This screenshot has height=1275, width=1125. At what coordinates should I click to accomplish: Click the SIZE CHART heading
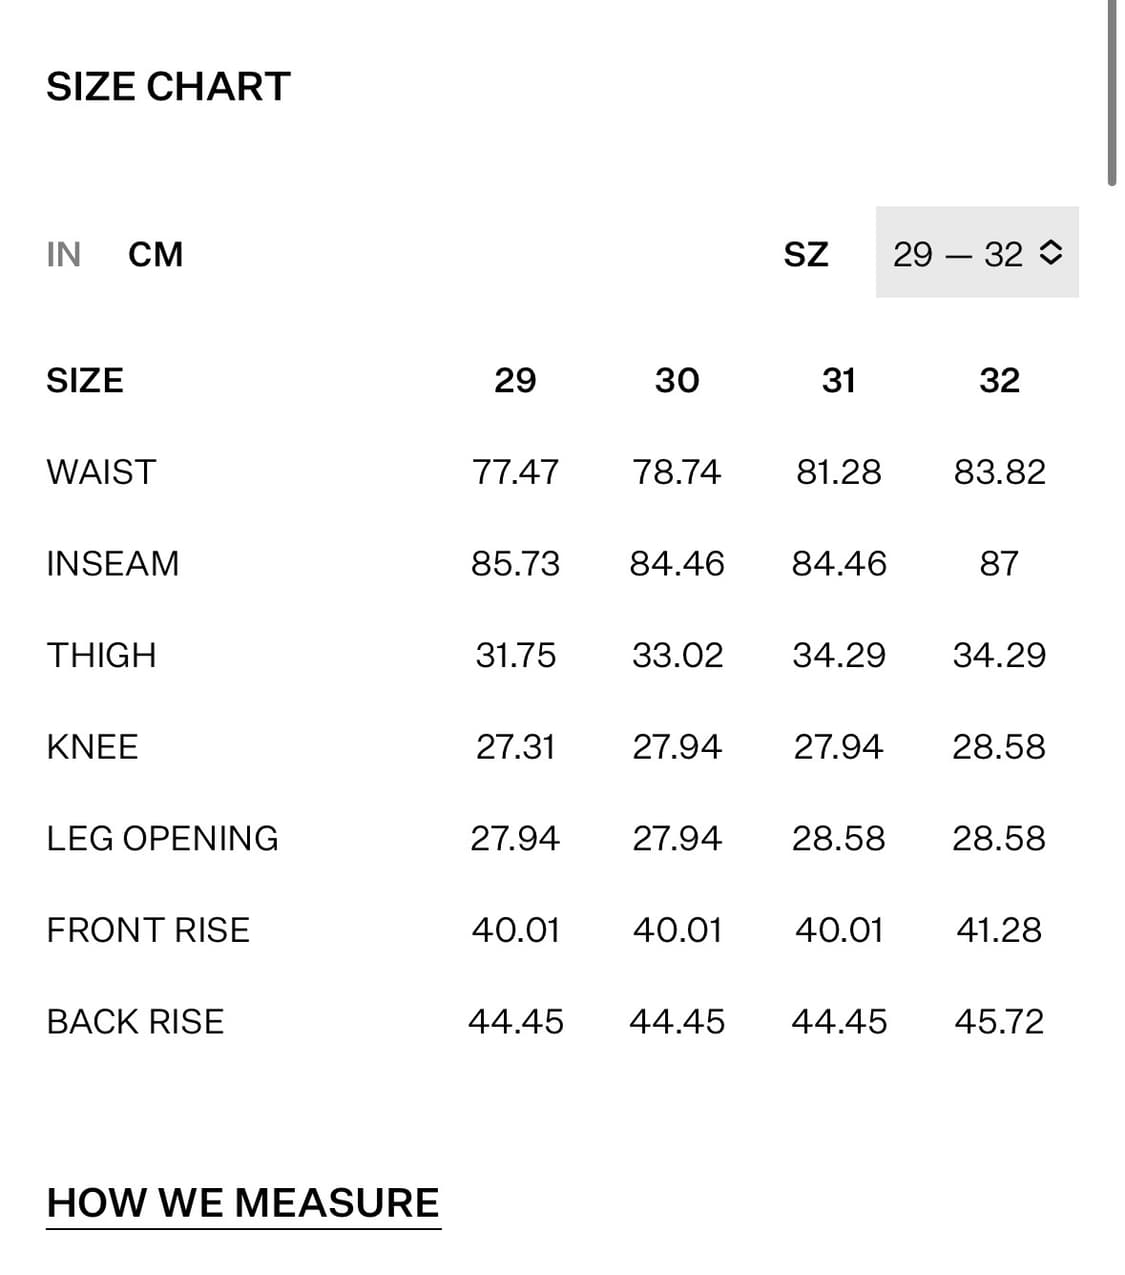168,87
